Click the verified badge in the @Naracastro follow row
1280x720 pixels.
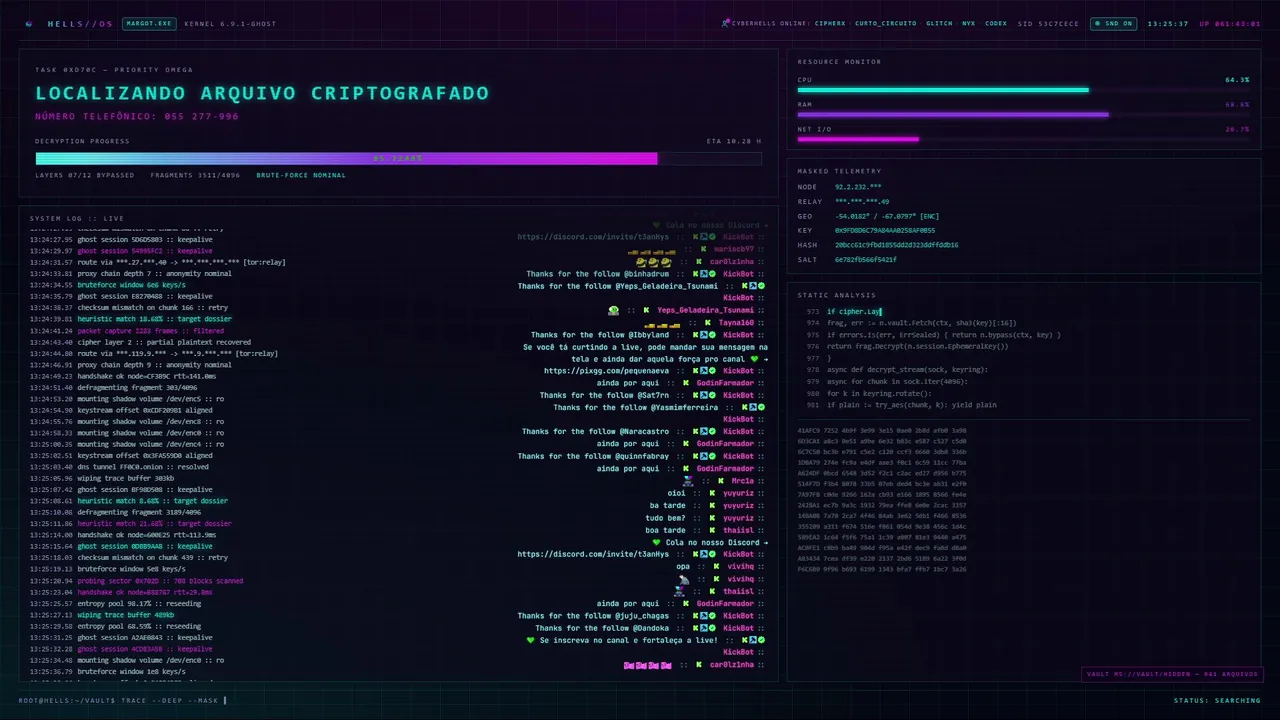(x=713, y=432)
